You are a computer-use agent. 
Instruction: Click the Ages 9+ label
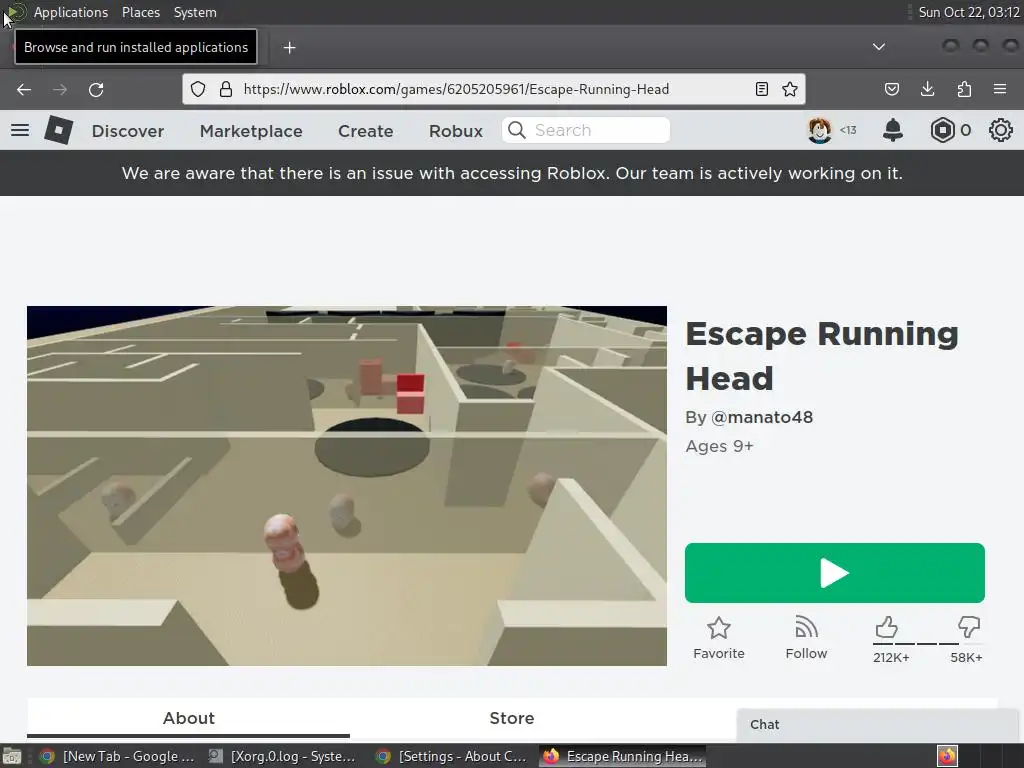click(x=719, y=446)
